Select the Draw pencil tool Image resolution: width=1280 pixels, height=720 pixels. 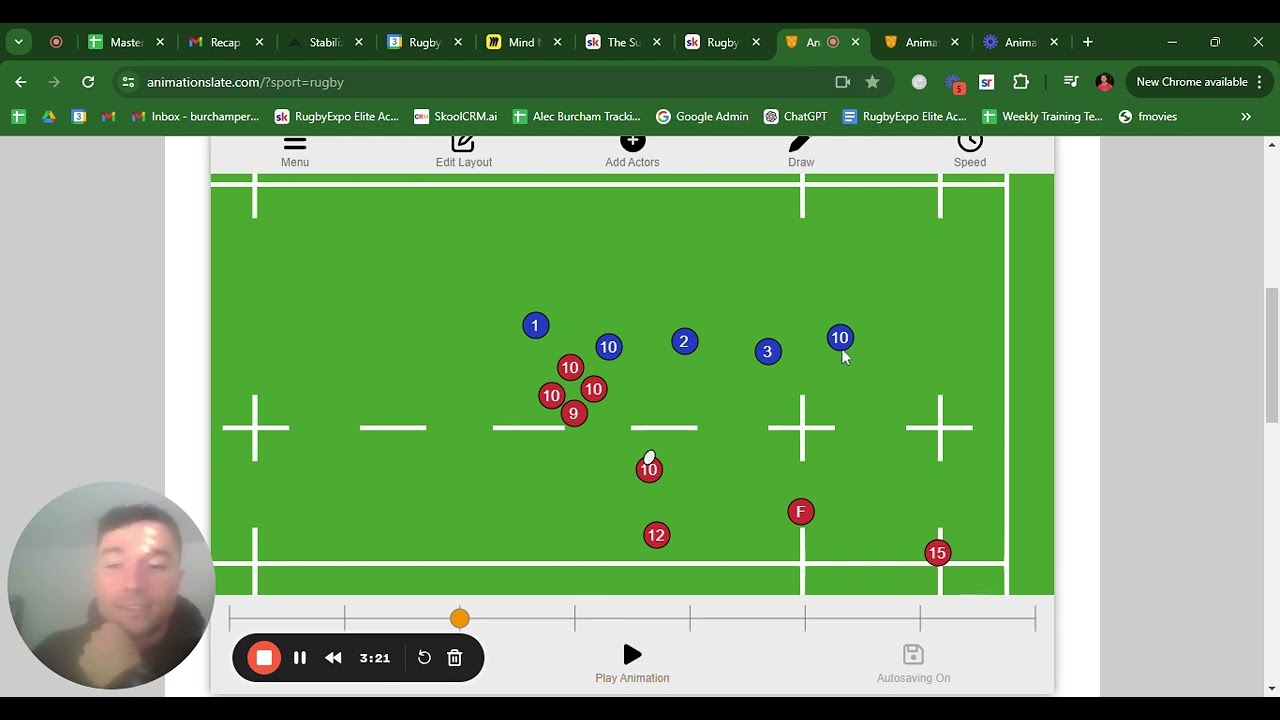pos(801,151)
